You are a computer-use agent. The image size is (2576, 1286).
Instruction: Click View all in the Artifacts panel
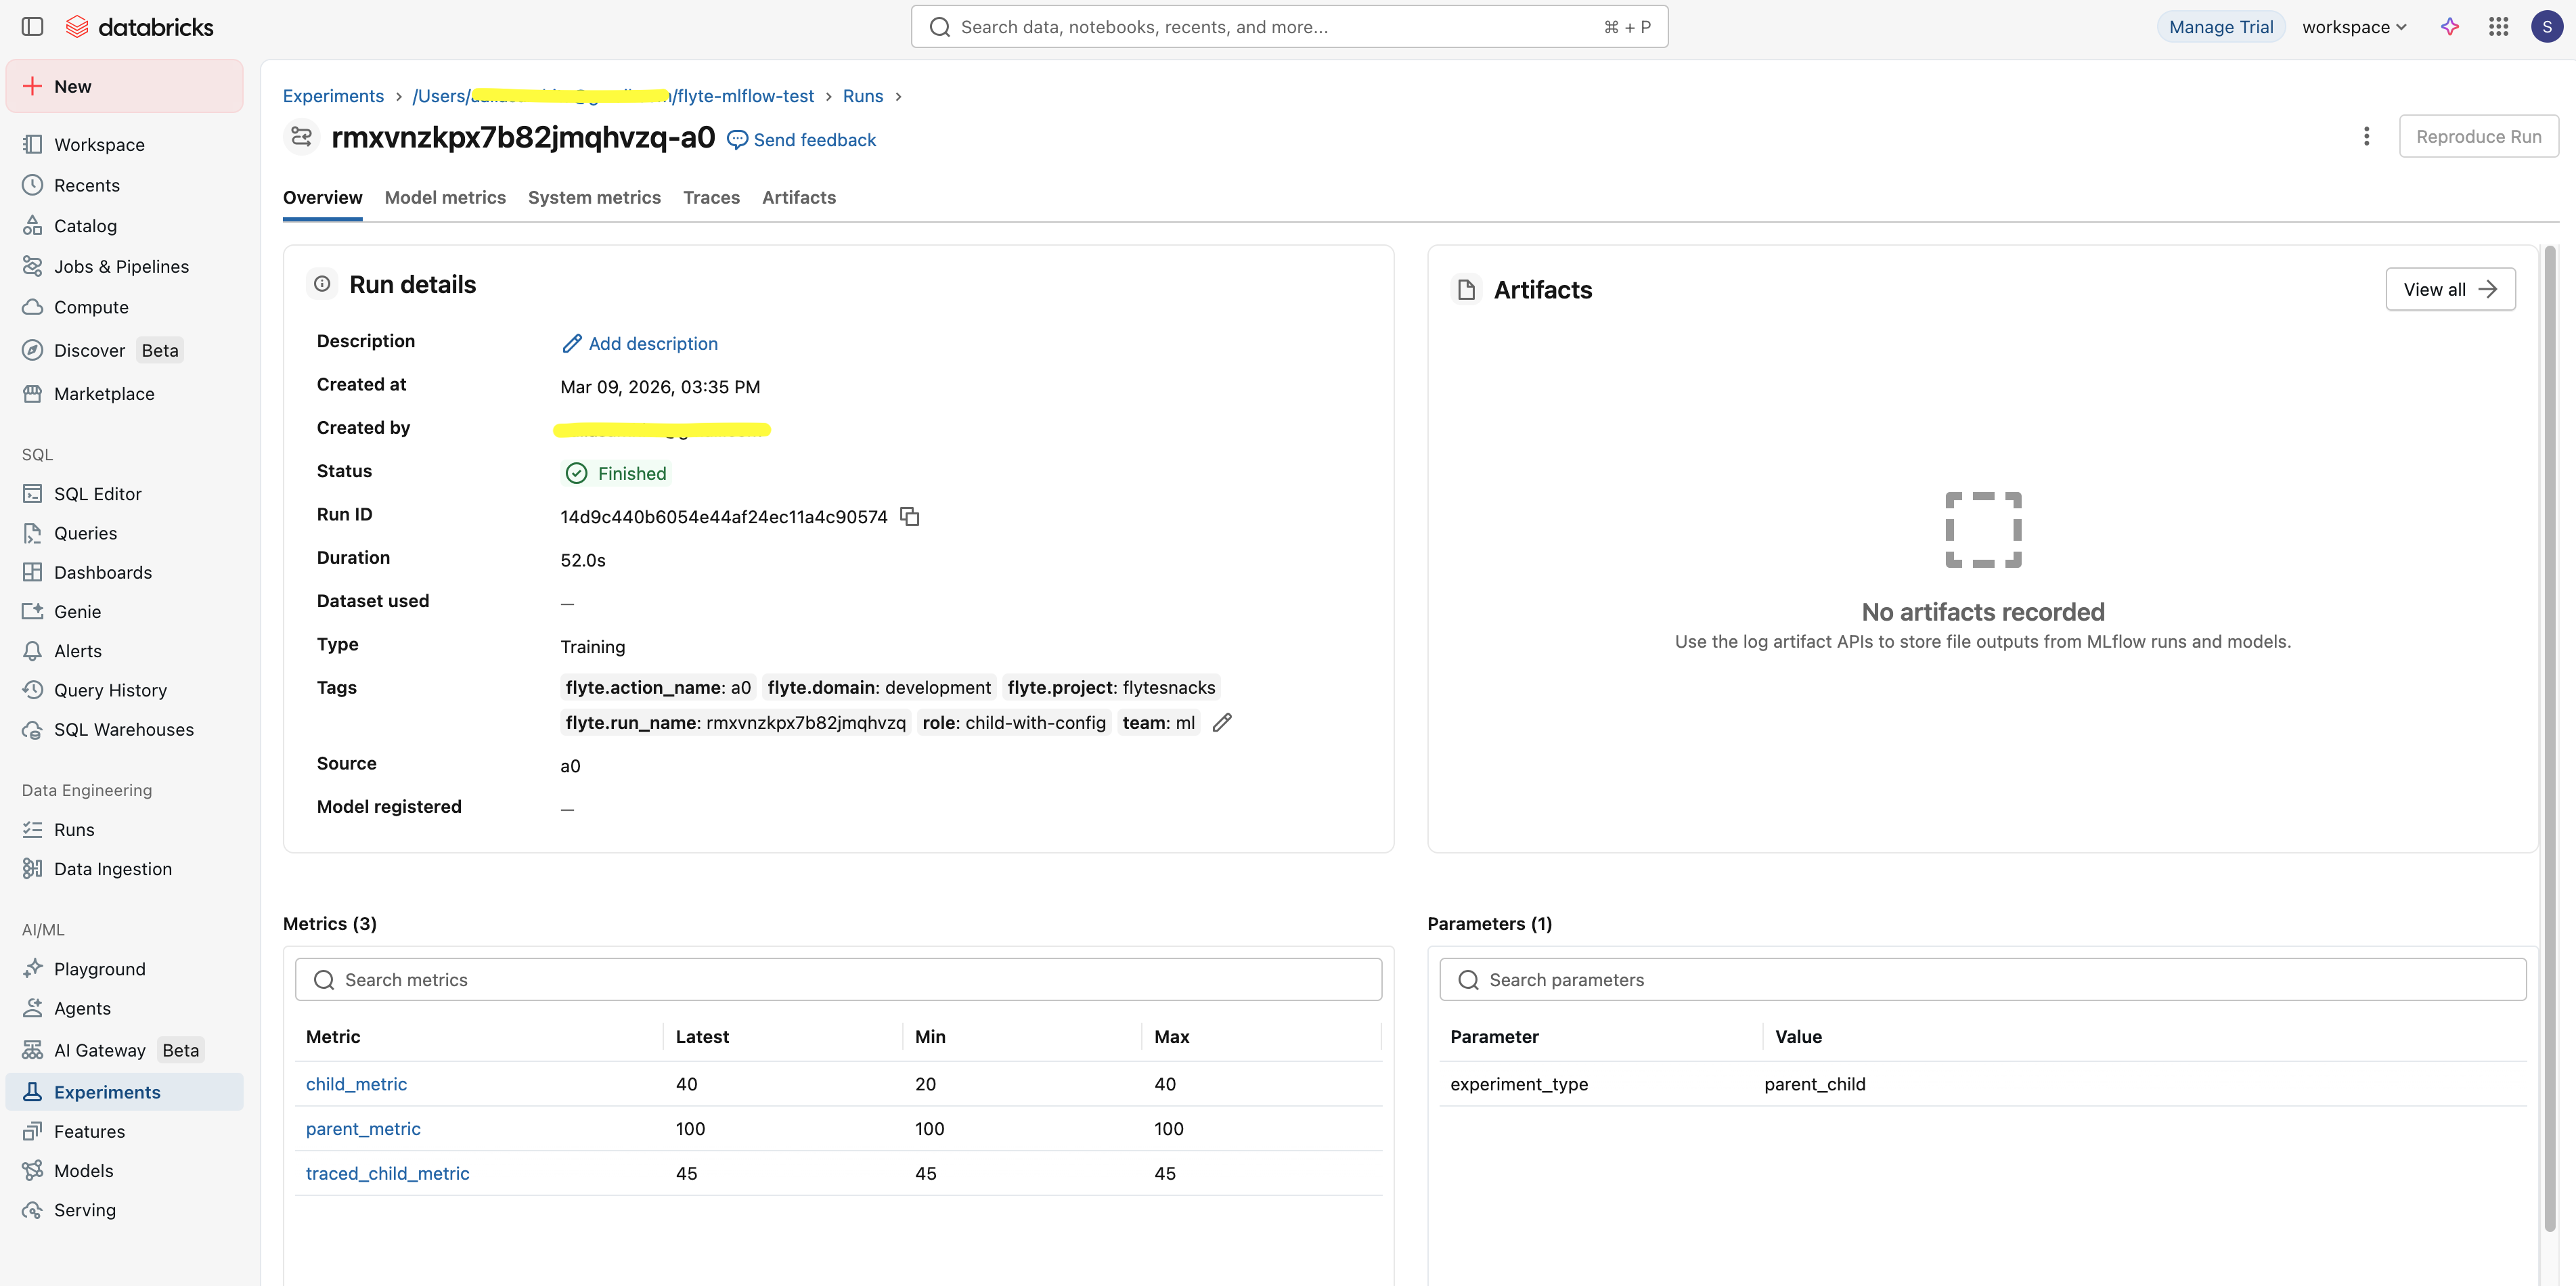[x=2450, y=289]
